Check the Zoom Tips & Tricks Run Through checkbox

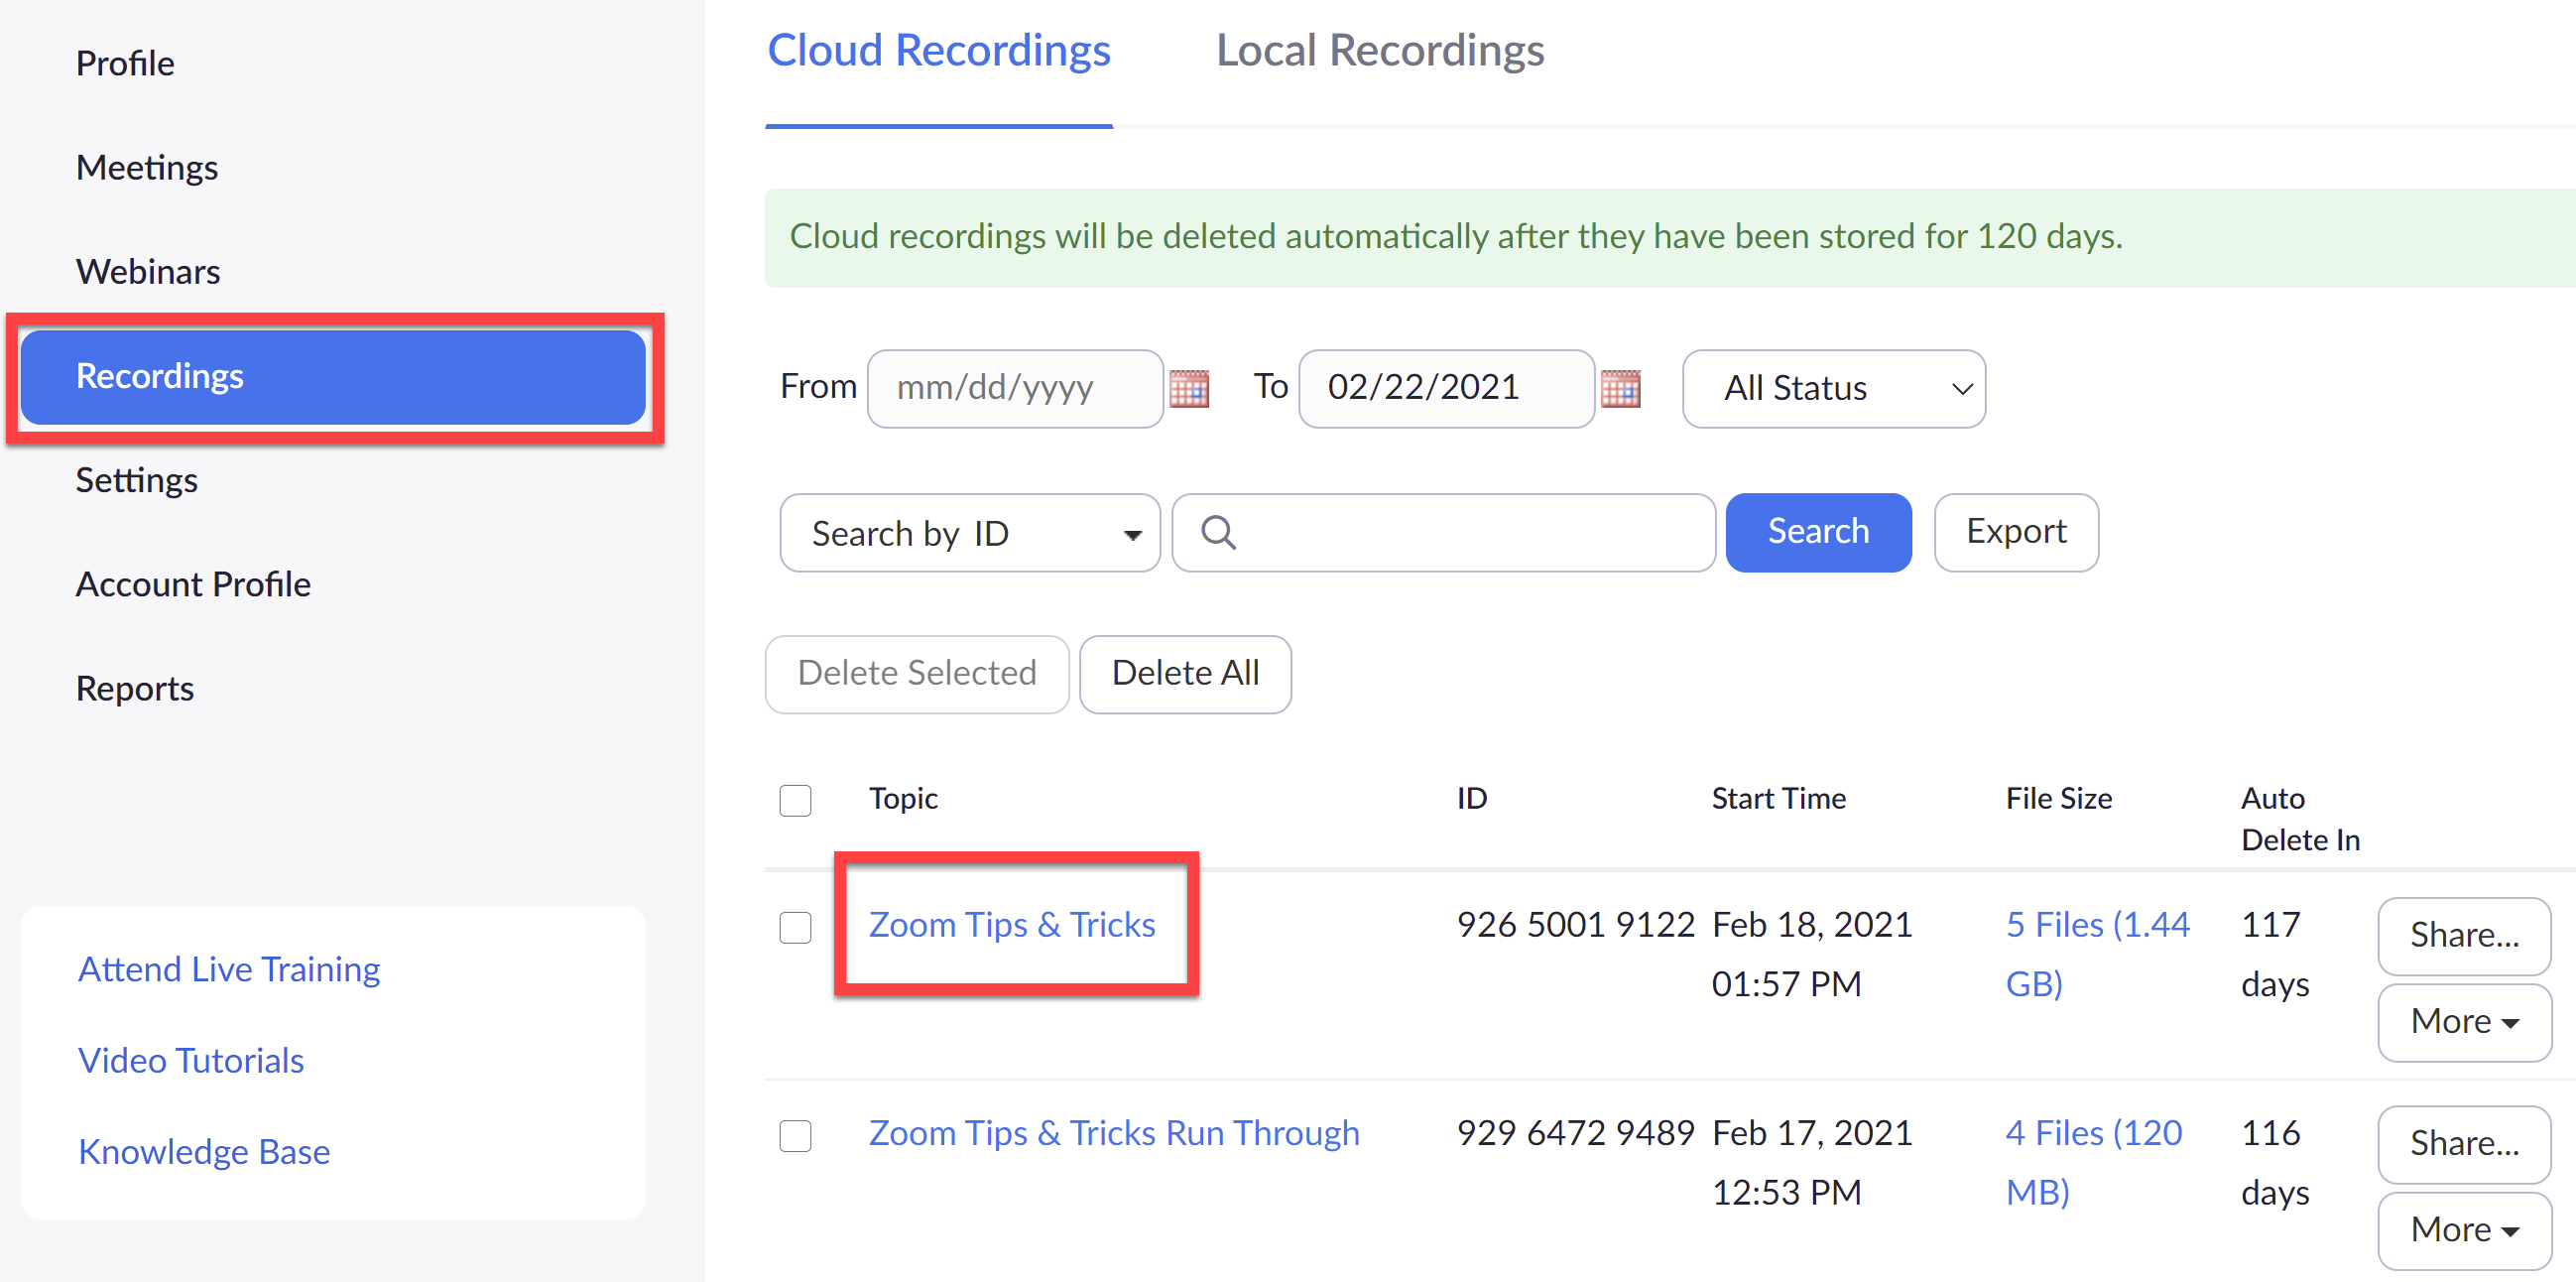[x=795, y=1135]
